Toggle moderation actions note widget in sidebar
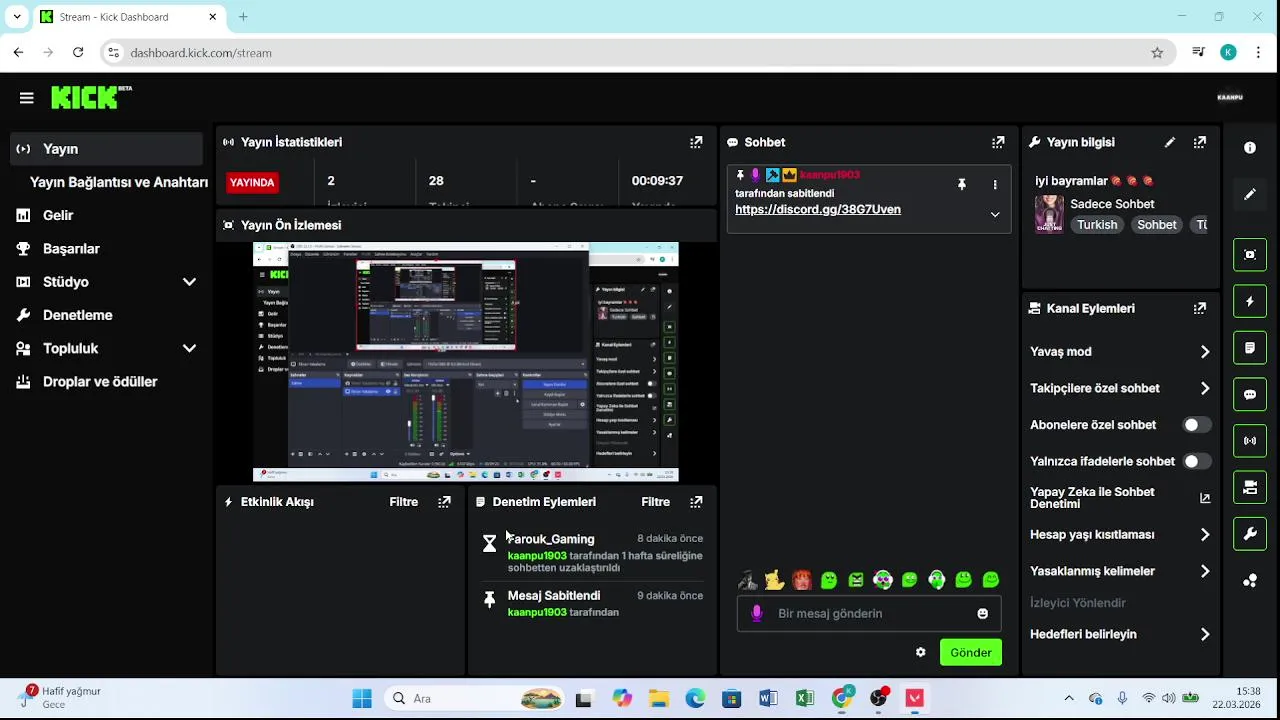 click(x=1250, y=348)
